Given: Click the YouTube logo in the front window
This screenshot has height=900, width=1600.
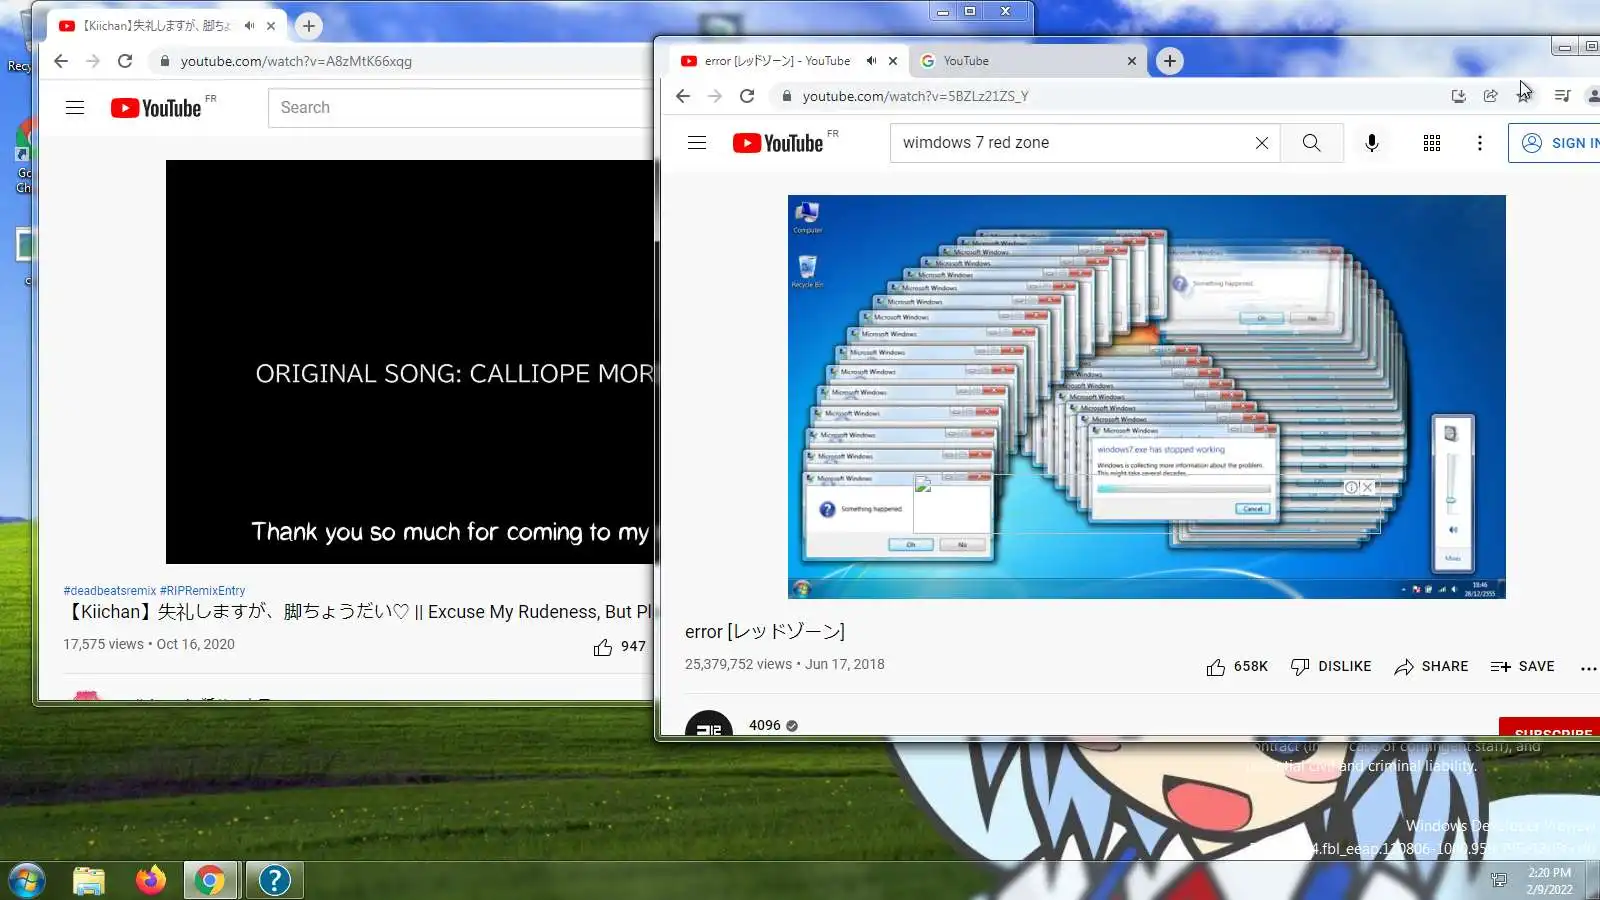Looking at the screenshot, I should [778, 143].
